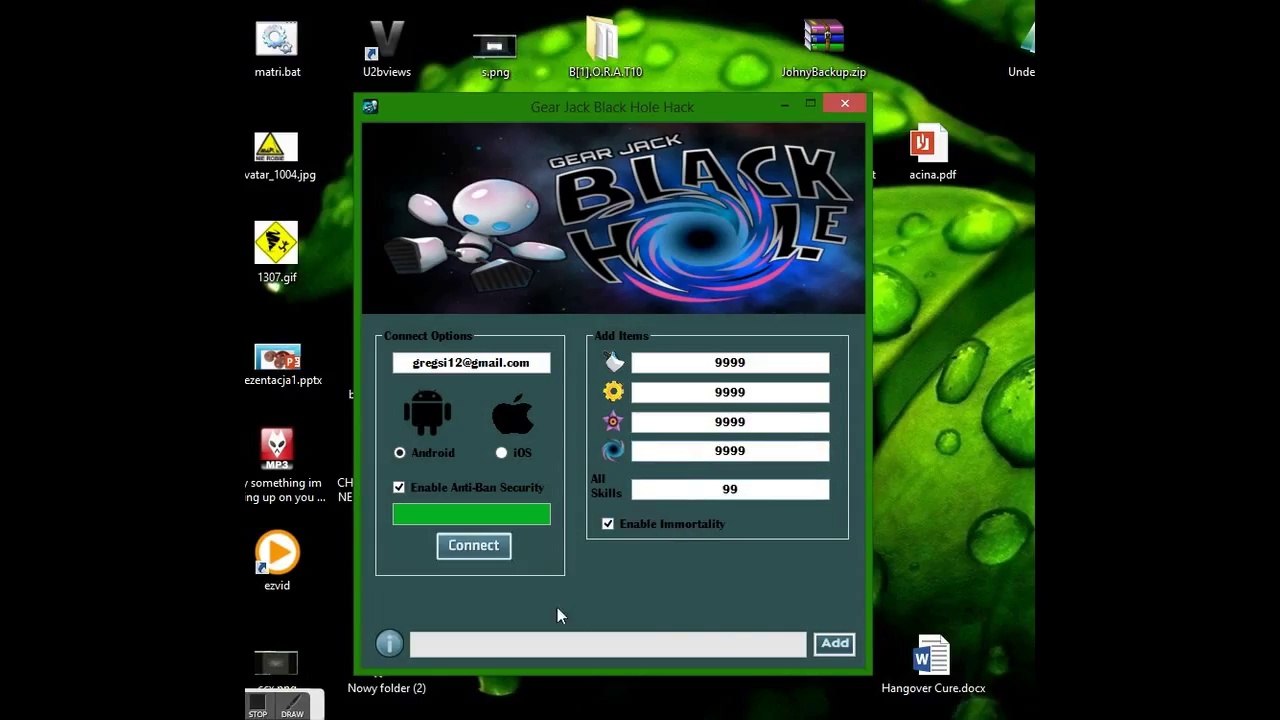Click the DRAW recorder button
The image size is (1280, 720).
point(292,705)
